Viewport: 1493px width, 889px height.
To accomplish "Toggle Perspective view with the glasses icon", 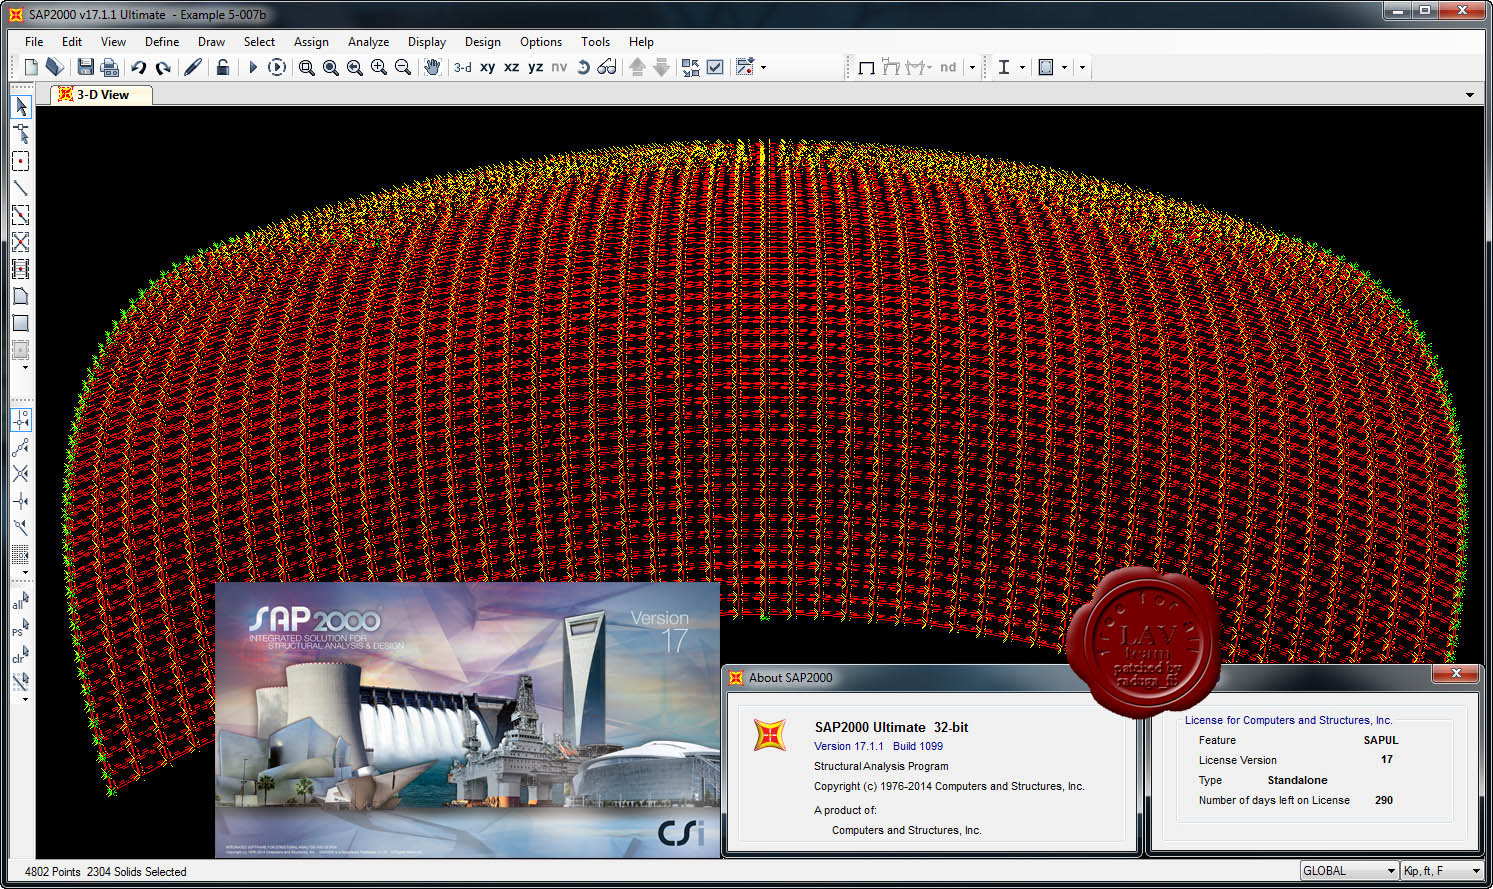I will point(607,67).
